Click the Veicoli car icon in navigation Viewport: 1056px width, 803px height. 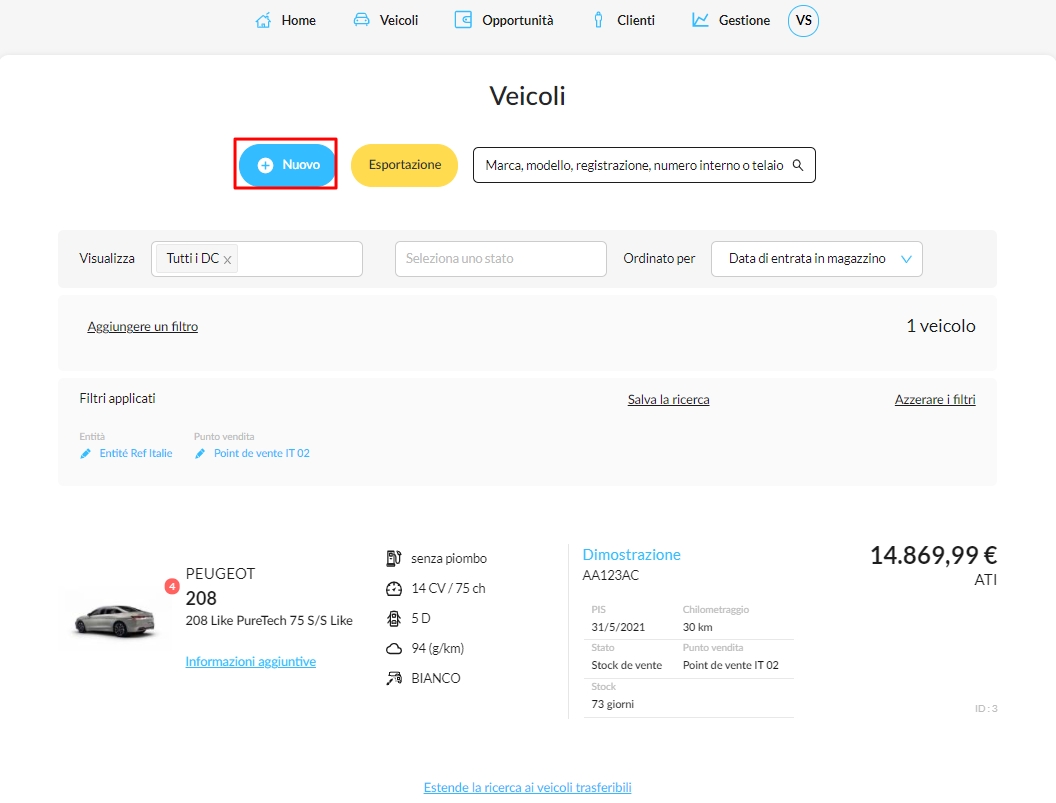pos(362,20)
